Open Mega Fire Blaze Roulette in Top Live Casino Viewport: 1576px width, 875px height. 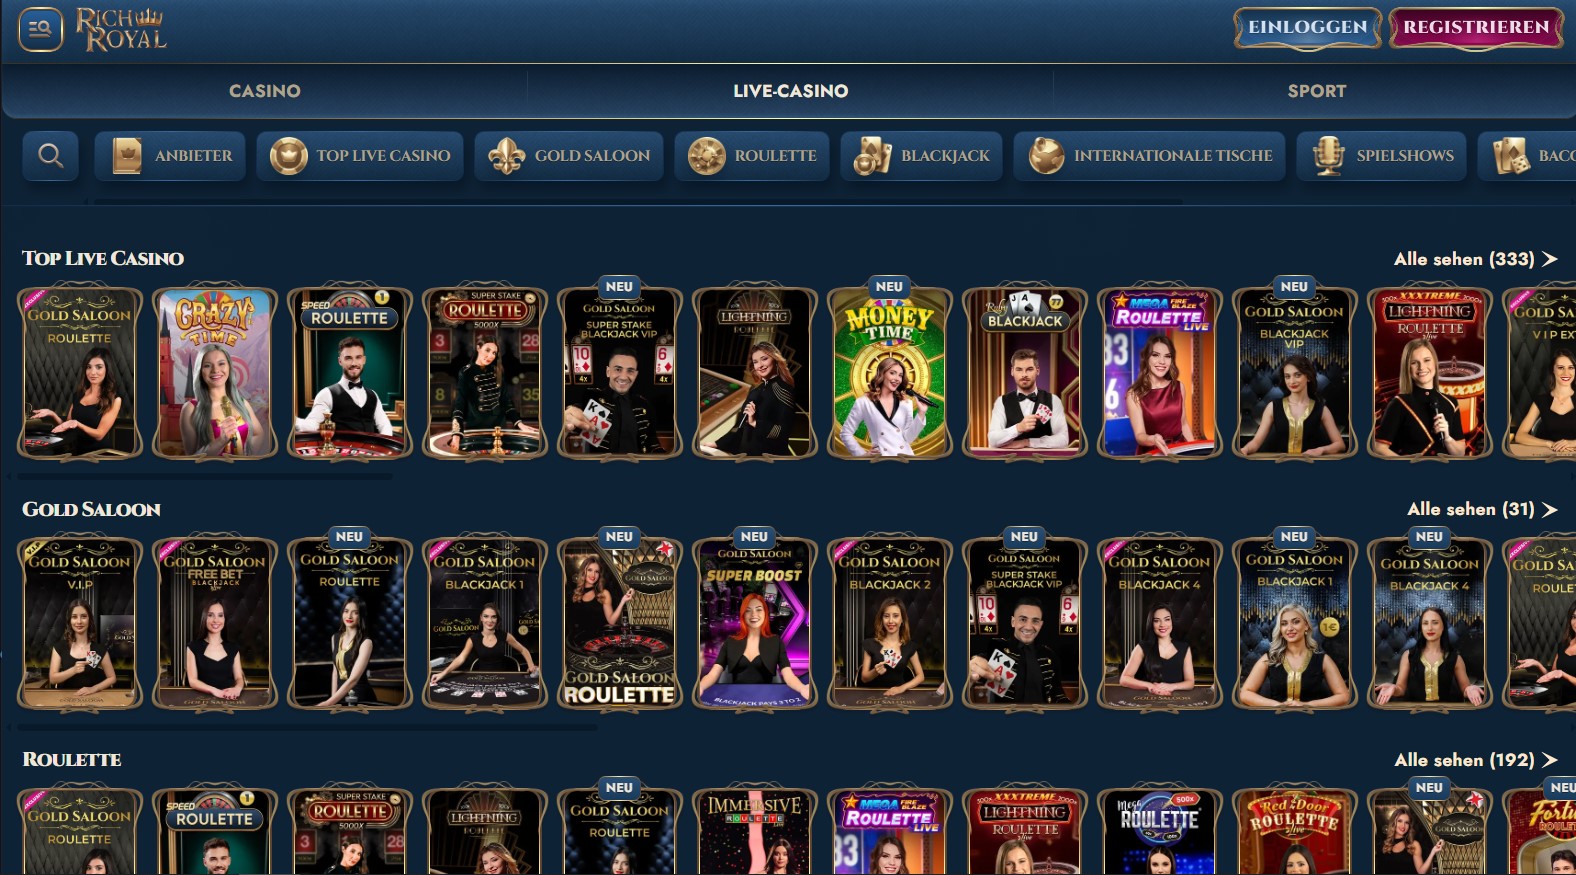pyautogui.click(x=1160, y=372)
